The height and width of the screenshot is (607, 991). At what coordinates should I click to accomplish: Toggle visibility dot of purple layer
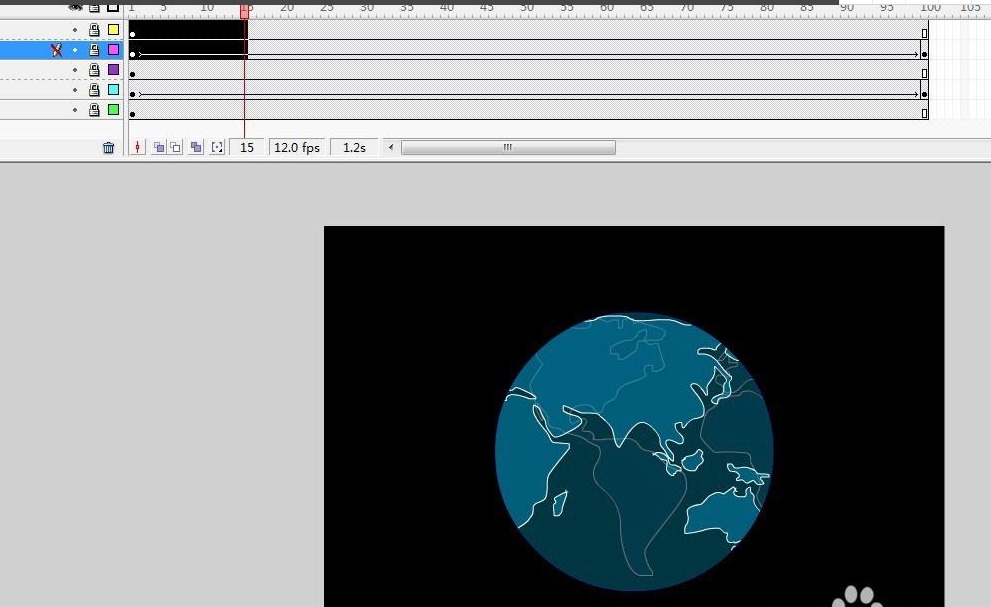coord(75,70)
